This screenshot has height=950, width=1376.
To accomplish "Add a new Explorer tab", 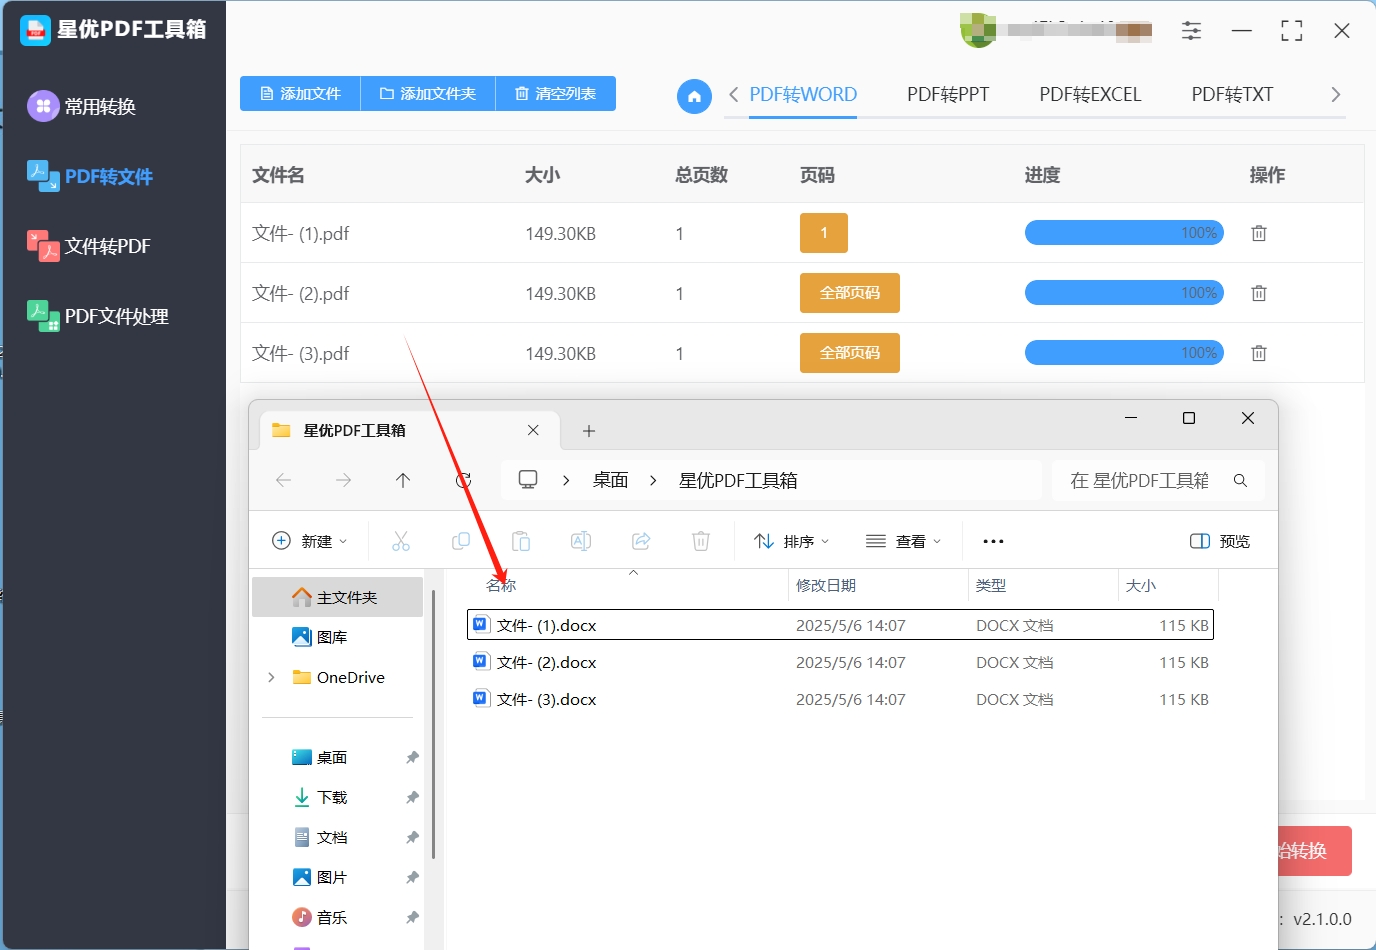I will (589, 431).
